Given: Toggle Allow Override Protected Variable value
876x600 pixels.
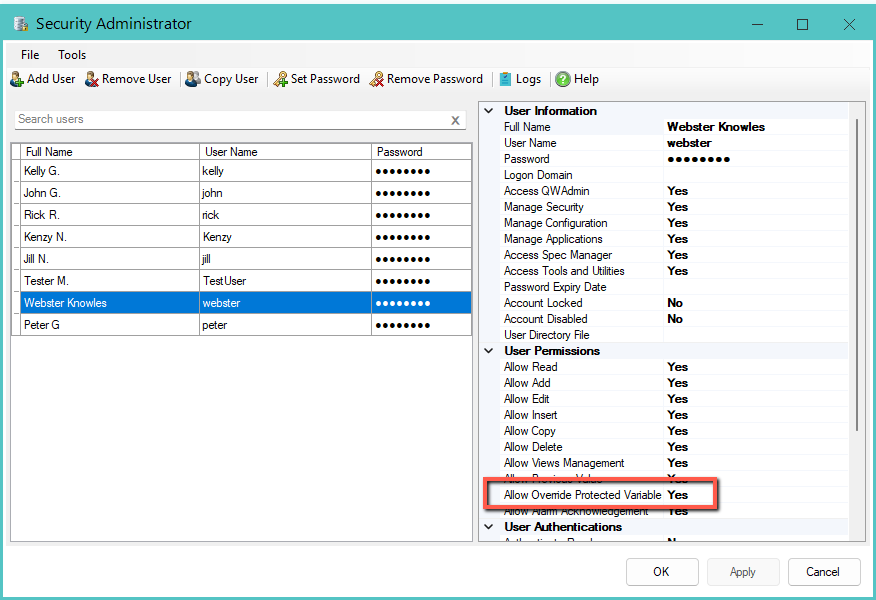Looking at the screenshot, I should point(677,495).
